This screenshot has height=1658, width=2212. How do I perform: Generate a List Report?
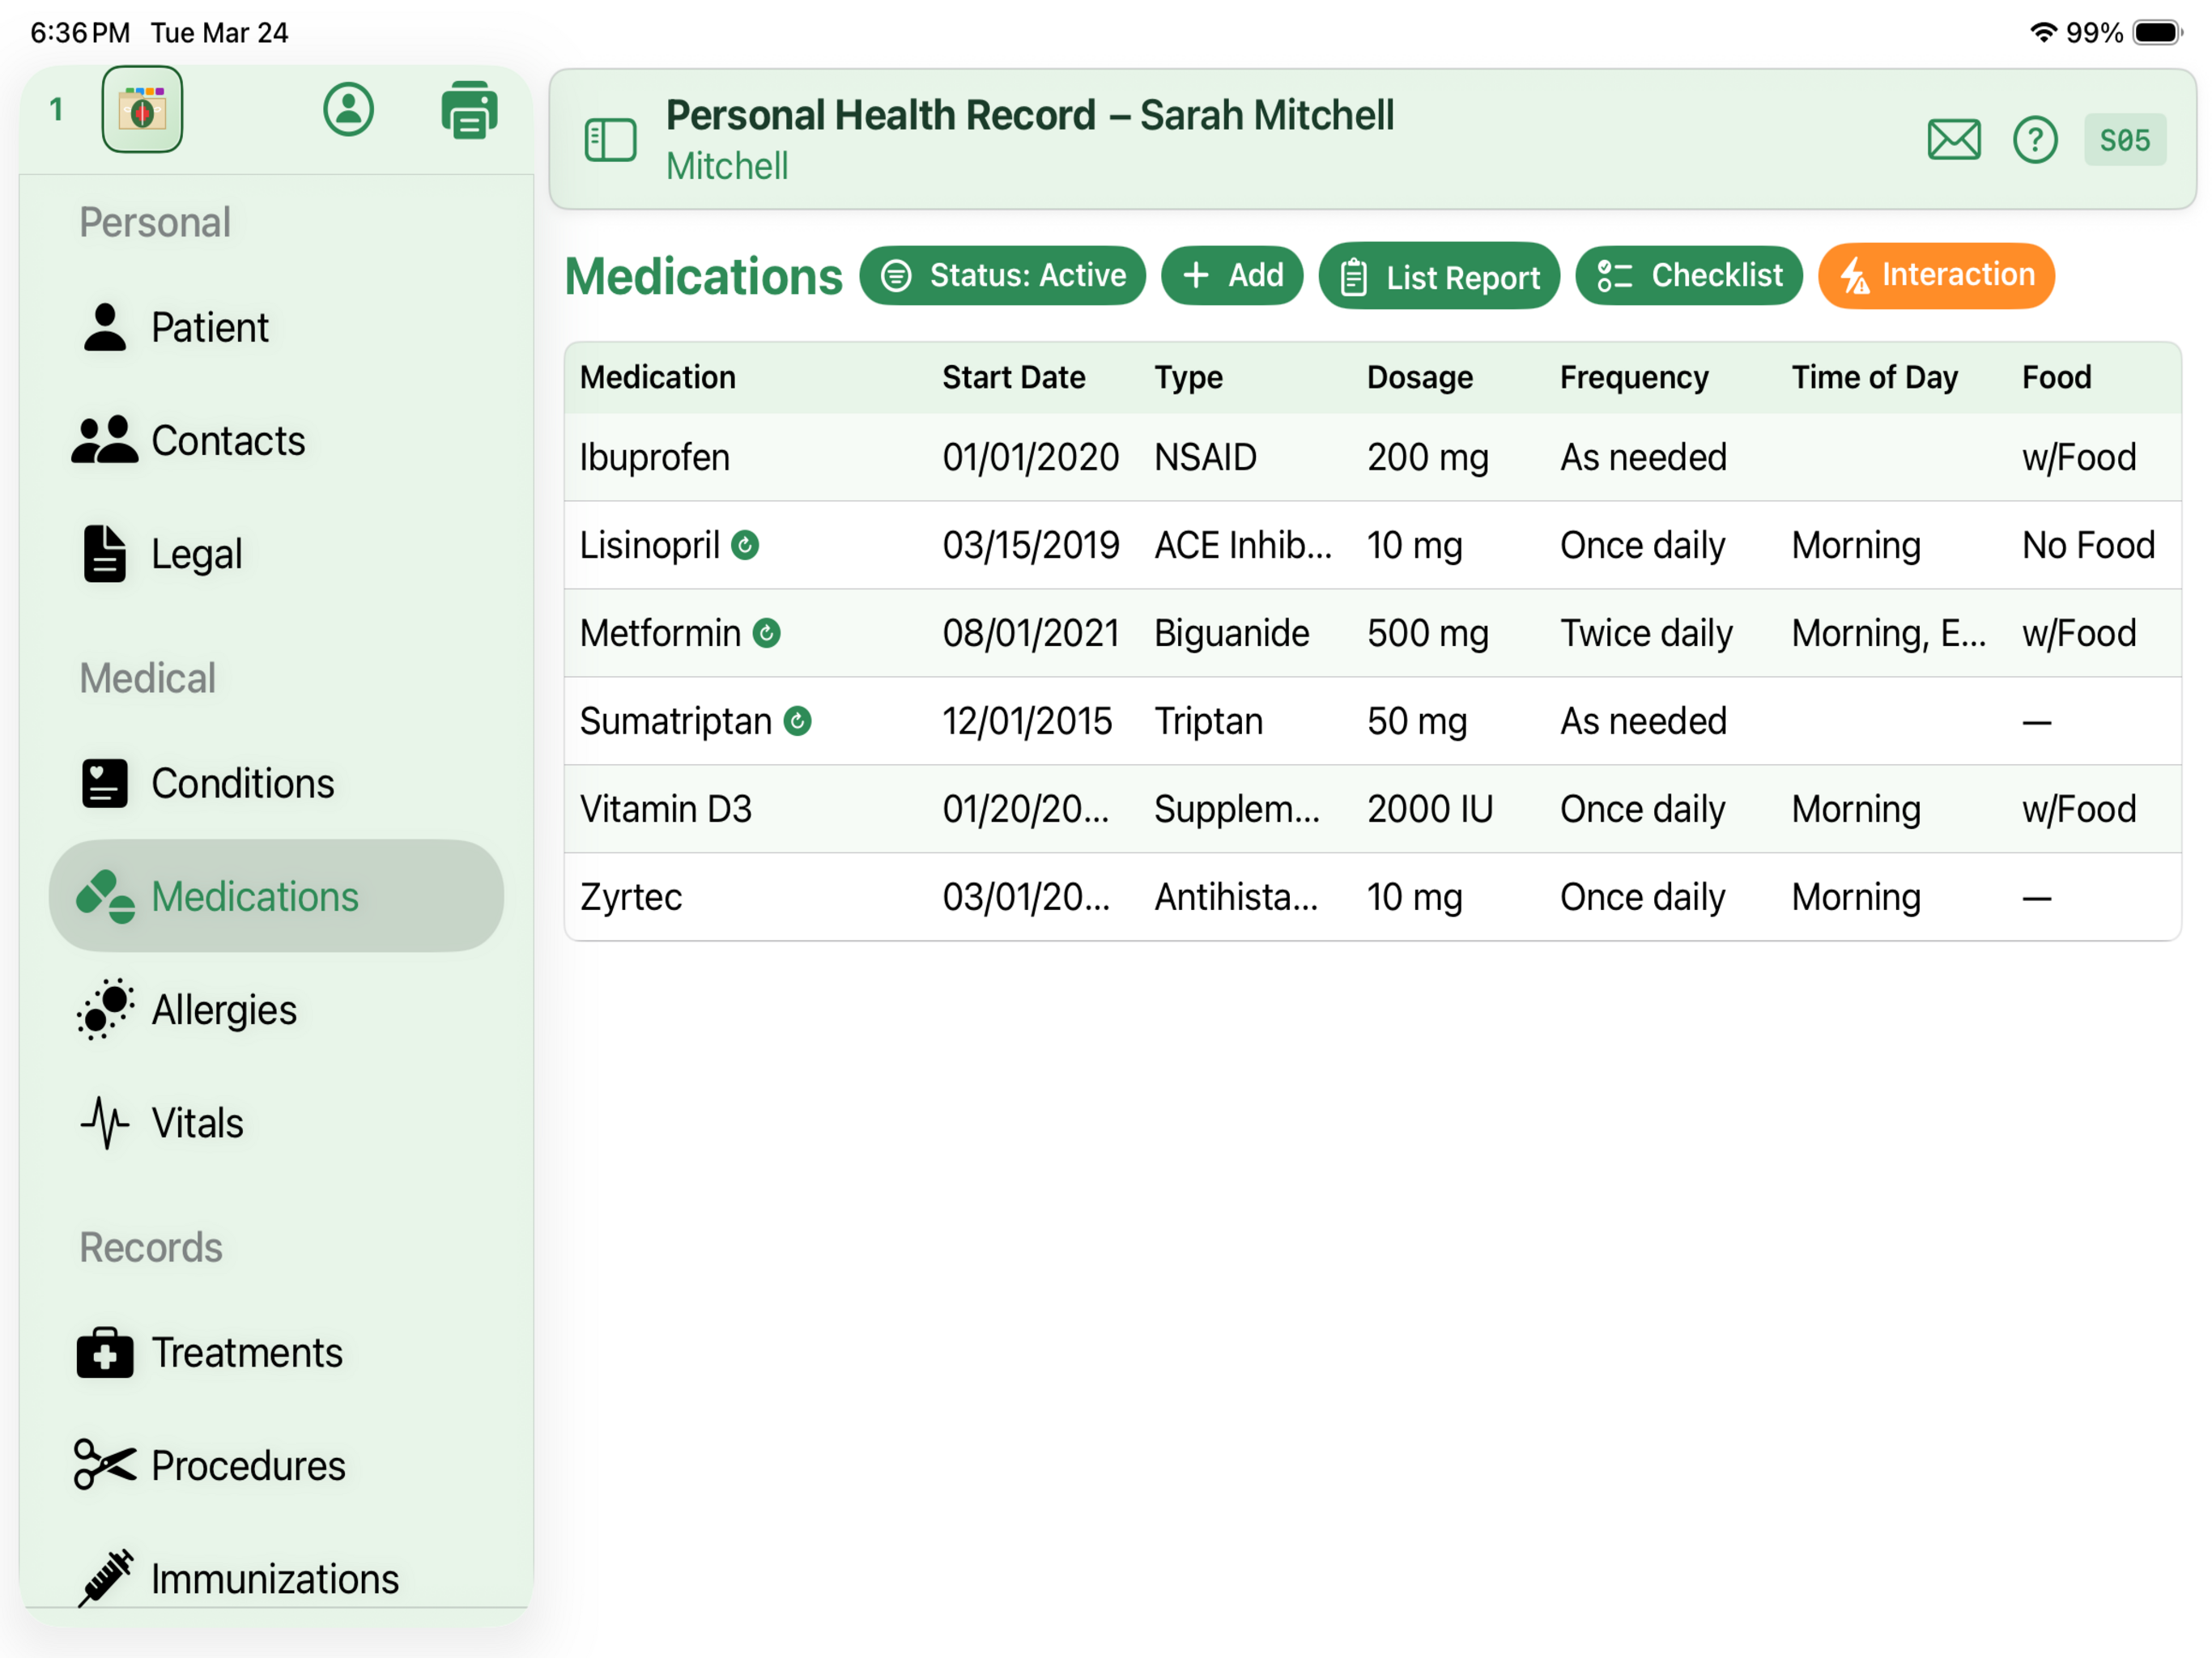point(1439,276)
